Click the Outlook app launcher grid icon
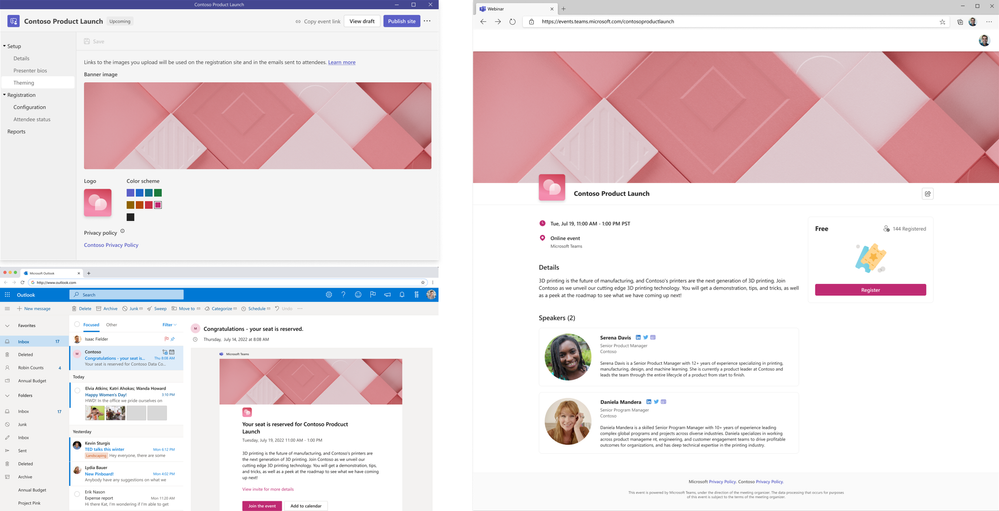Viewport: 999px width, 511px height. (7, 295)
